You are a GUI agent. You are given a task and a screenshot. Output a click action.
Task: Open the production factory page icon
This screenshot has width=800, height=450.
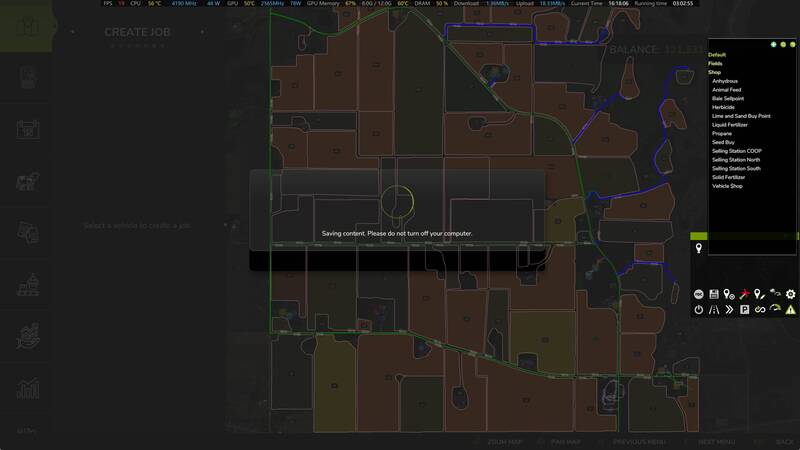[x=28, y=285]
